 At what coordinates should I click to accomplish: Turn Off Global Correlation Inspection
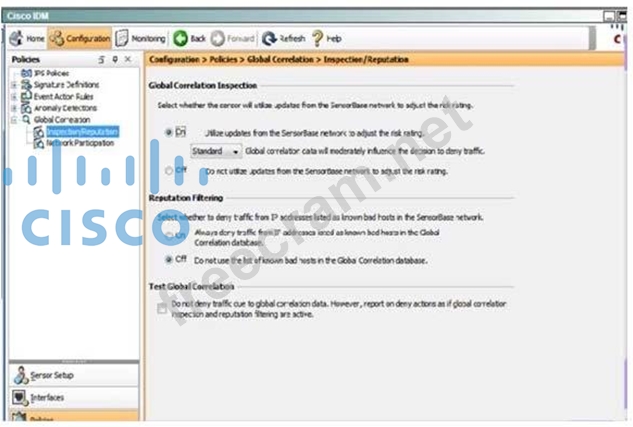[168, 171]
